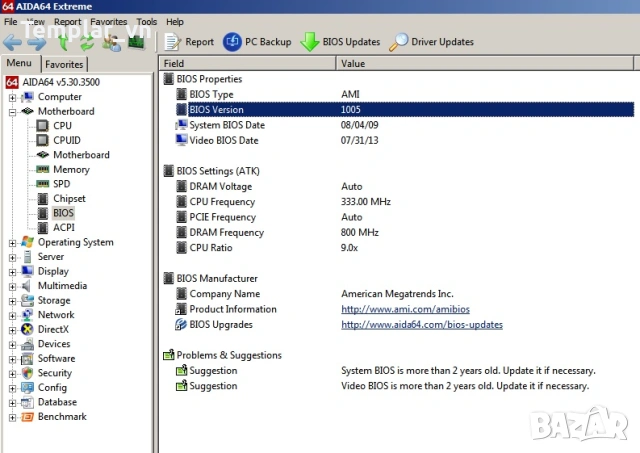The width and height of the screenshot is (640, 453).
Task: Open the Report menu
Action: pyautogui.click(x=67, y=22)
